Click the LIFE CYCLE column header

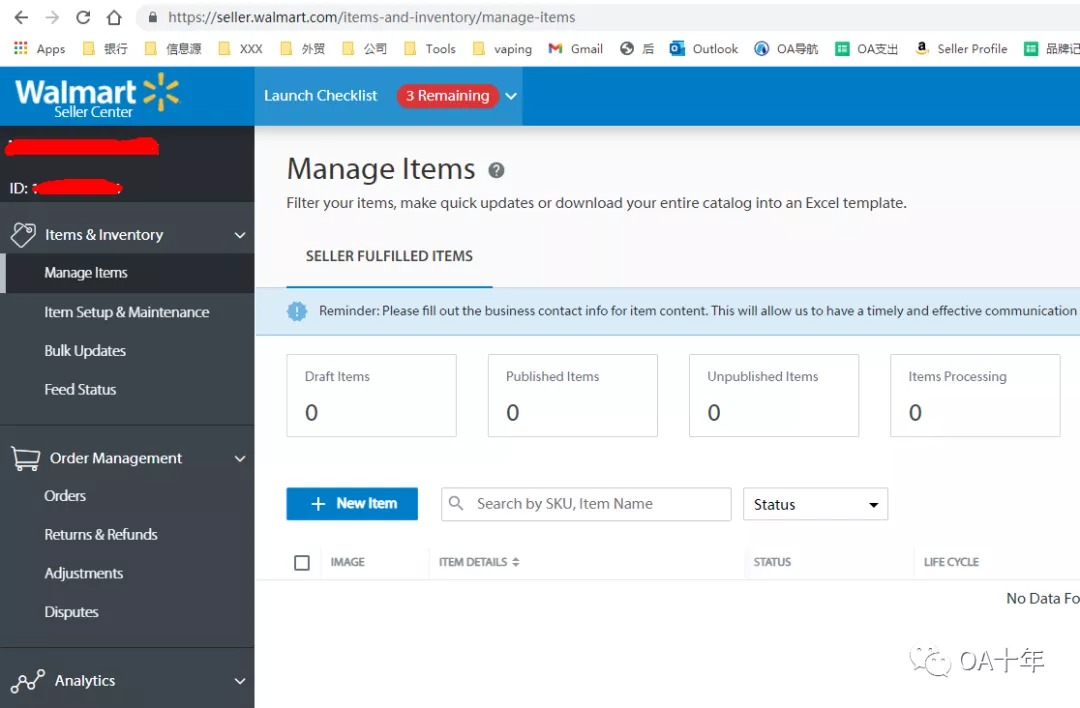(951, 562)
